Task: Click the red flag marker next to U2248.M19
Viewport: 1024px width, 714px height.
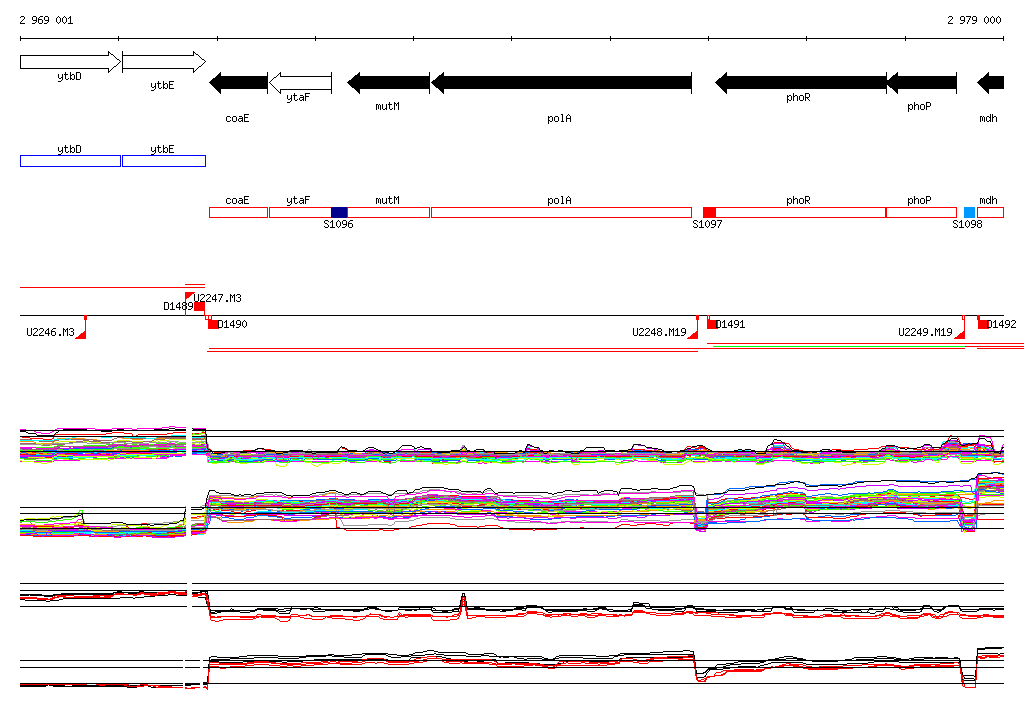Action: (693, 333)
